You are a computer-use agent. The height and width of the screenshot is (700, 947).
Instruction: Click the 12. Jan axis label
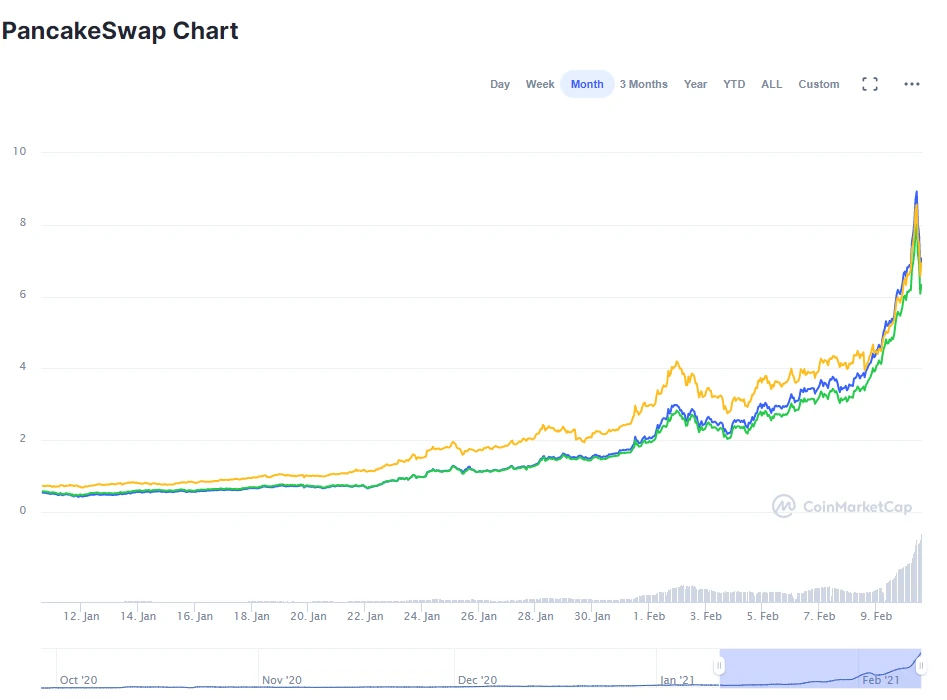[x=81, y=616]
